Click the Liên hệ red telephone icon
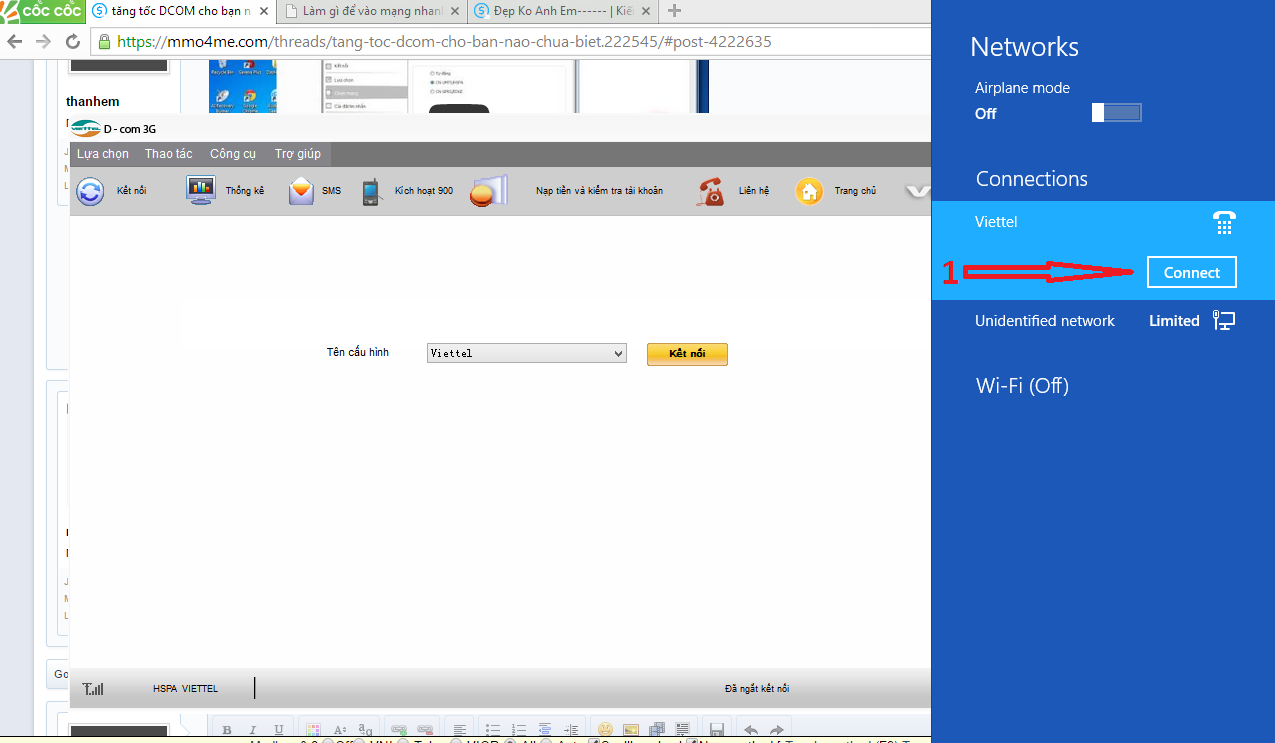This screenshot has height=743, width=1275. coord(711,191)
